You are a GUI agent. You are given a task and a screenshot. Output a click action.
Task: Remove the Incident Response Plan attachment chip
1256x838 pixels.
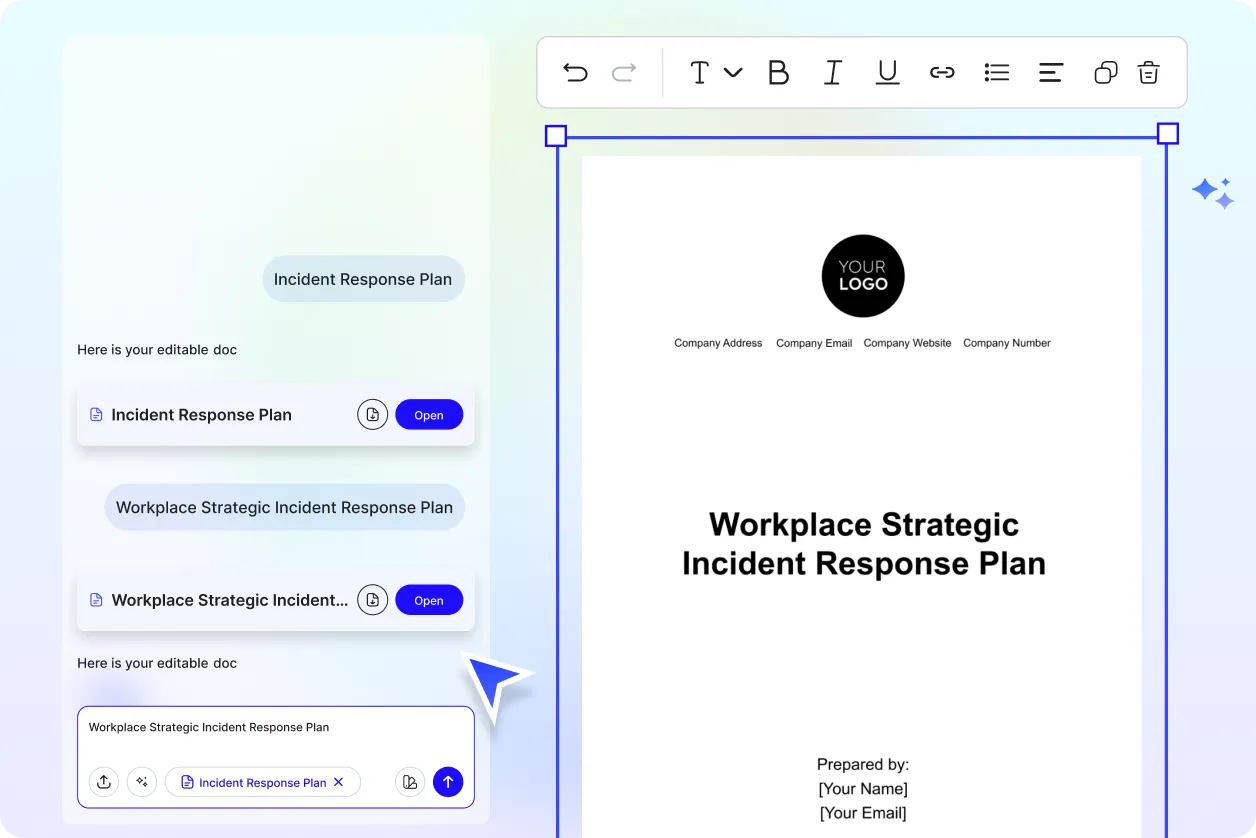coord(339,782)
